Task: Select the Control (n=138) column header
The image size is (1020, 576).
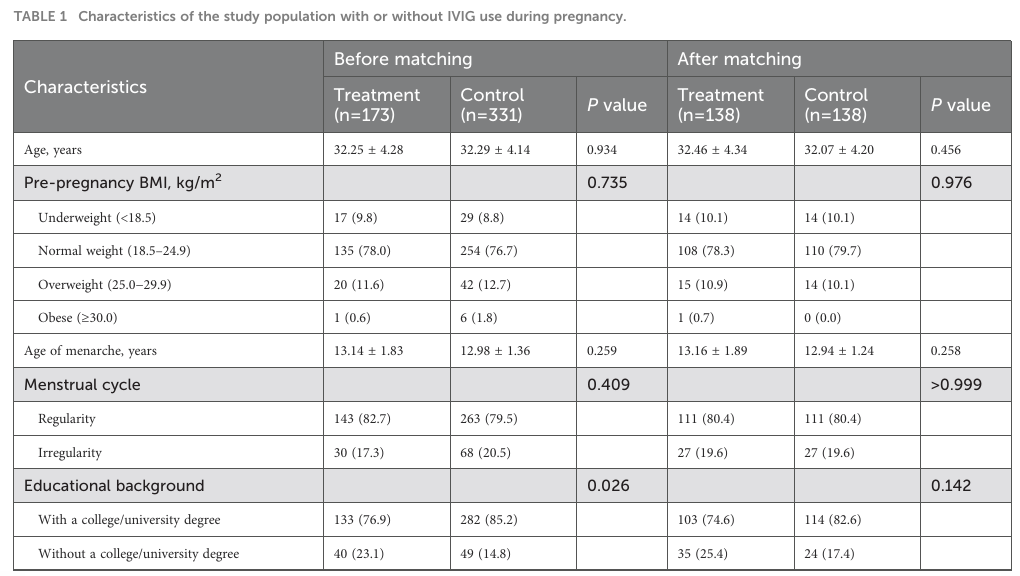Action: point(836,104)
